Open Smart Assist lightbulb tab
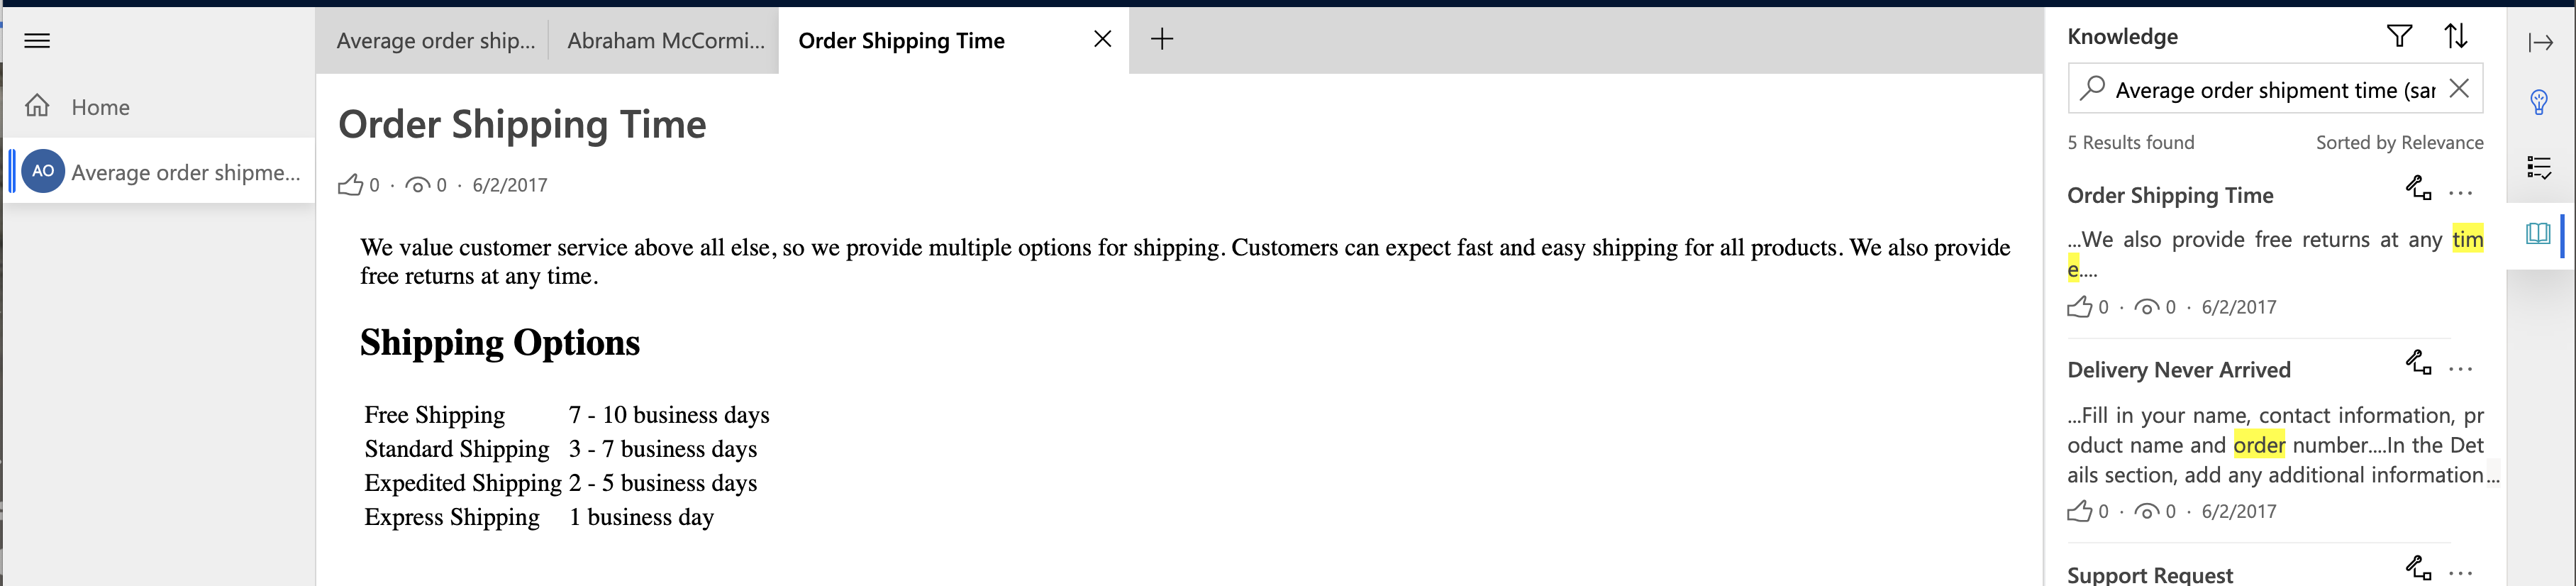The height and width of the screenshot is (586, 2576). [x=2539, y=102]
